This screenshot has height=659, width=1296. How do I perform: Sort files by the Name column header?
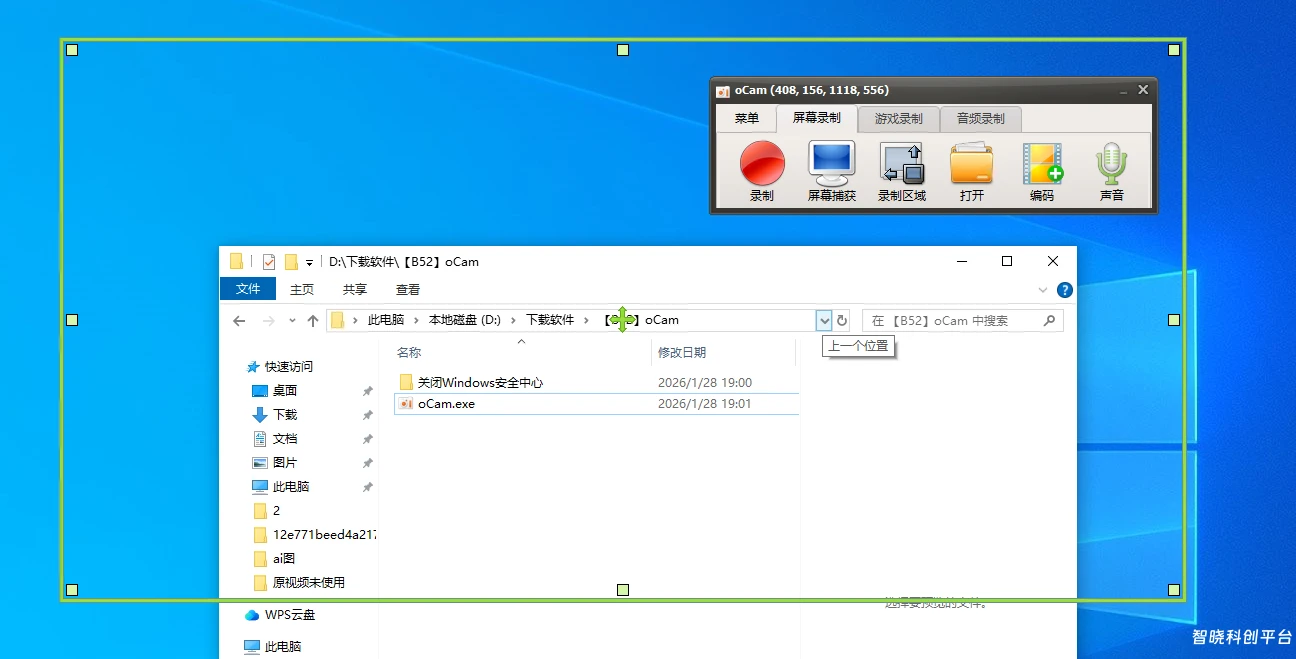(409, 352)
